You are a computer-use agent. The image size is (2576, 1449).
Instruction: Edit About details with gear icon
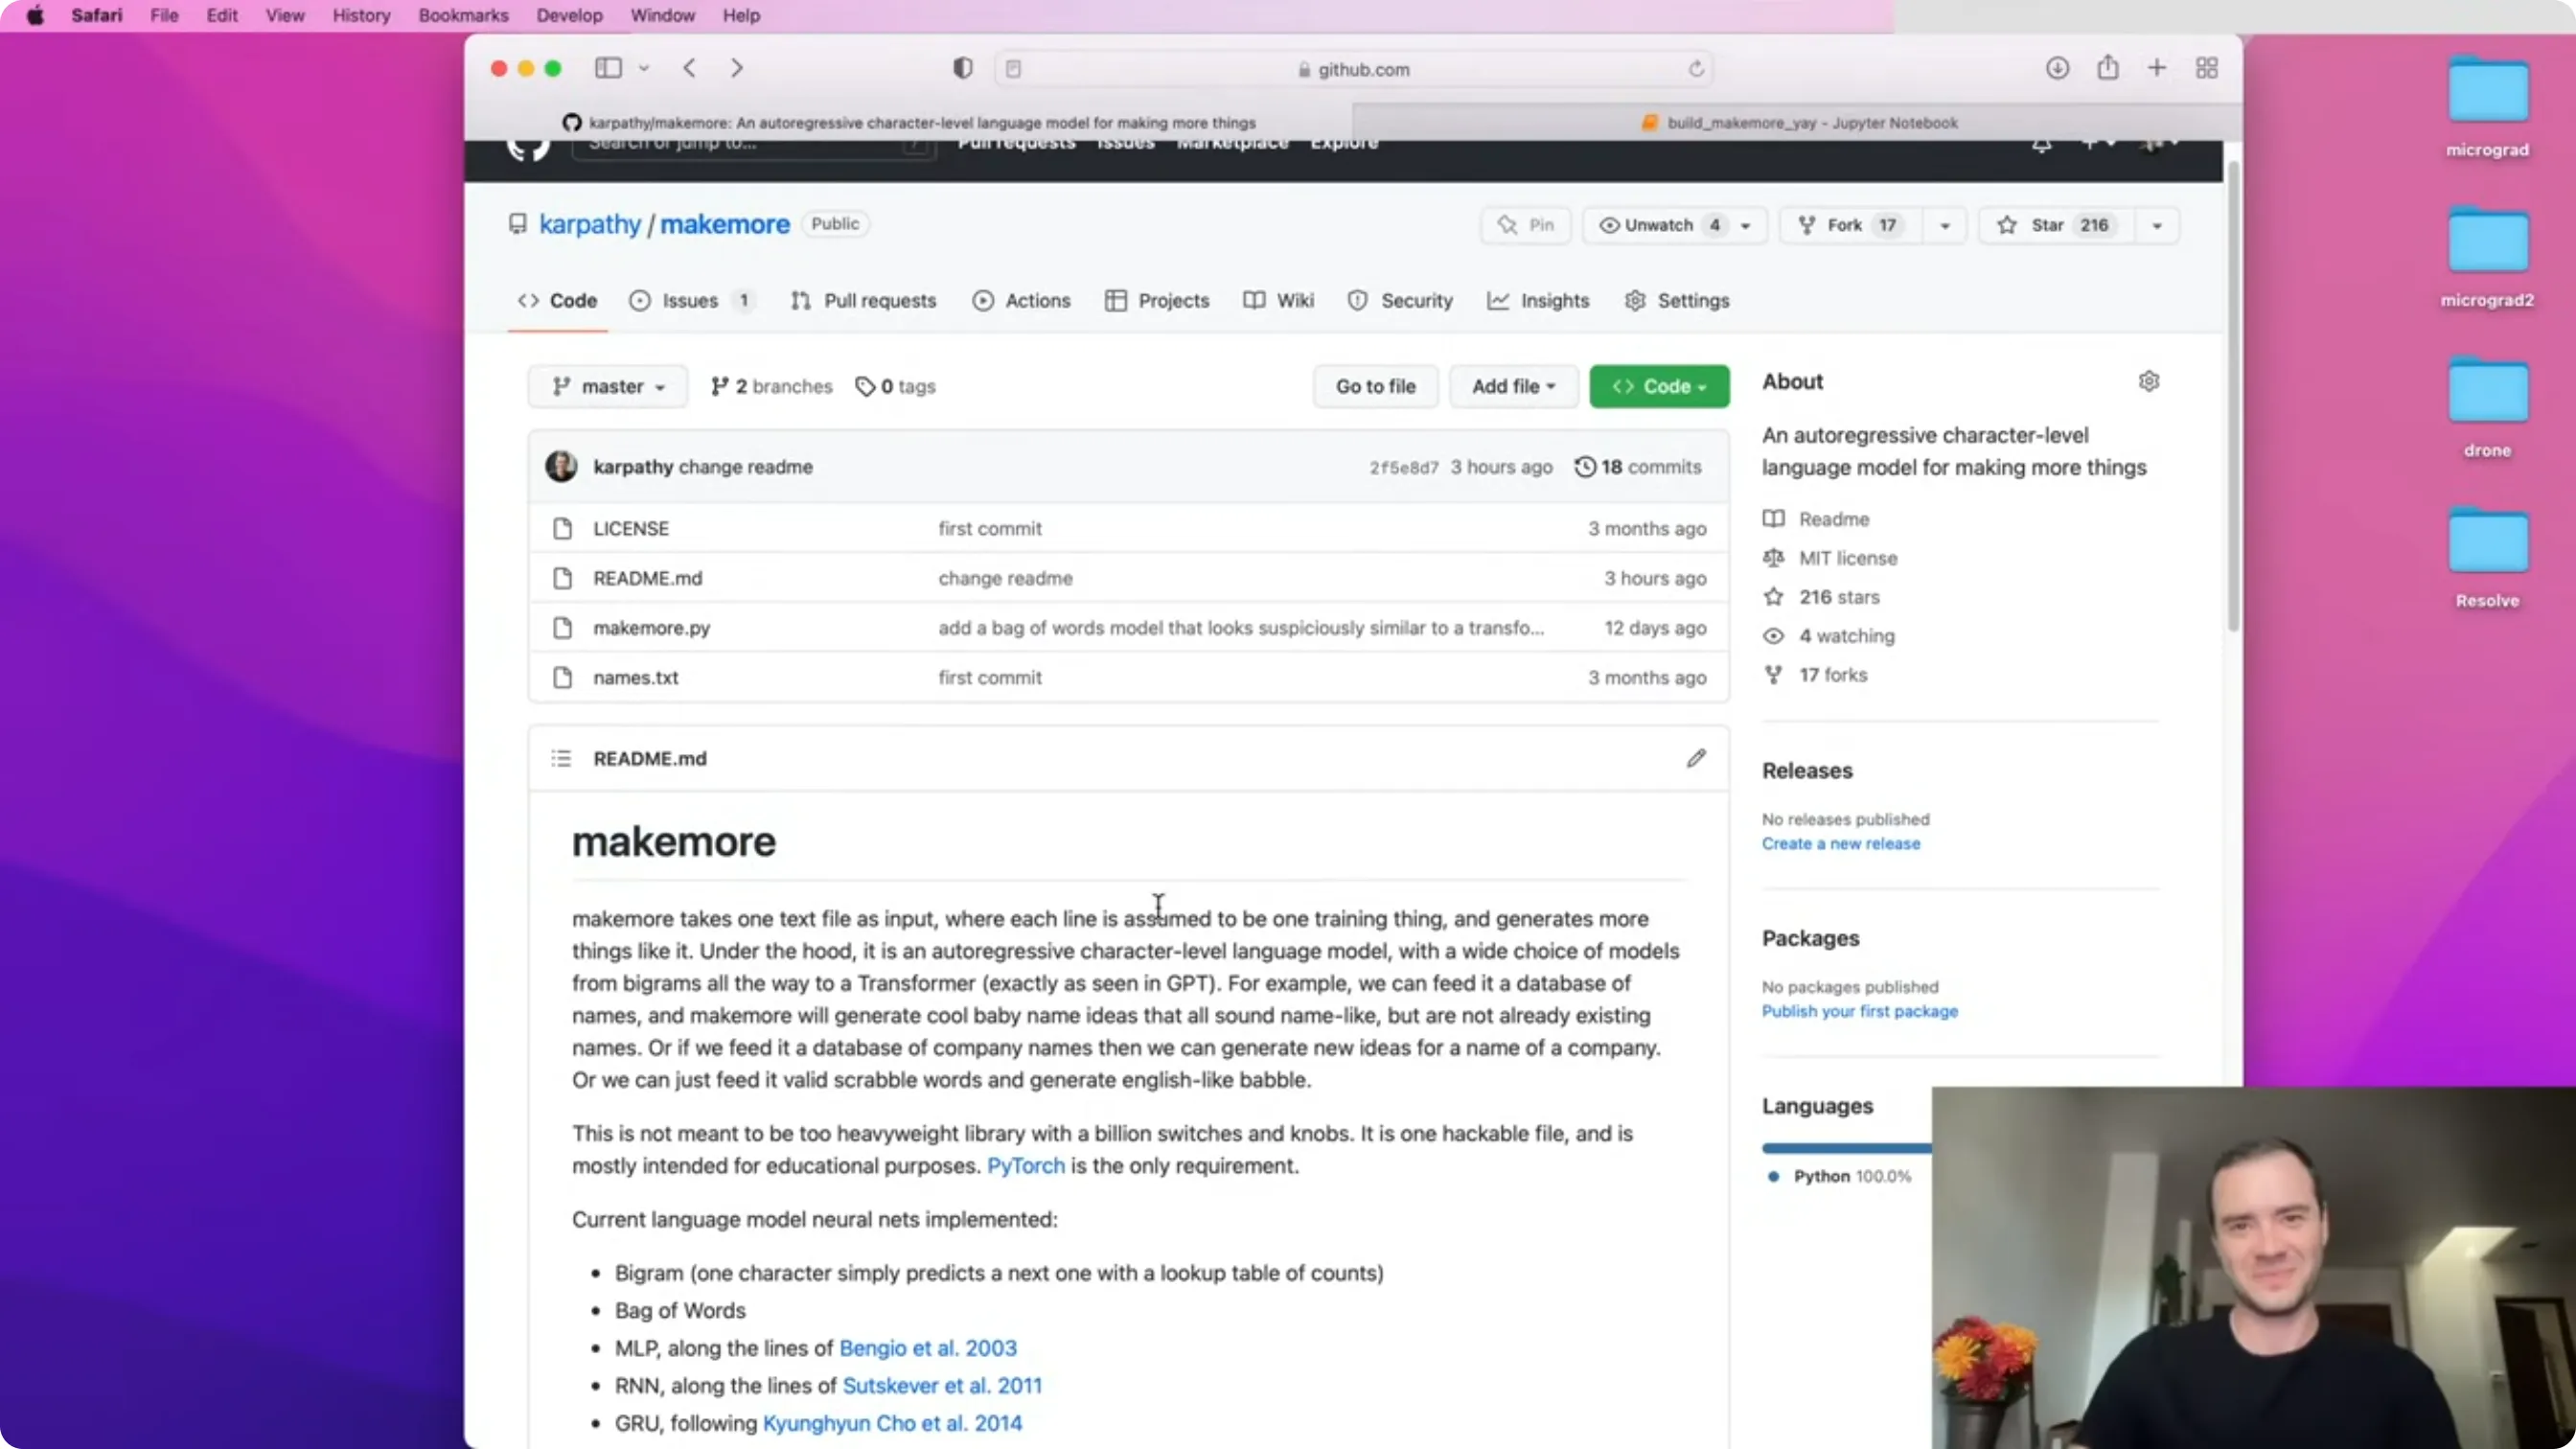2149,381
